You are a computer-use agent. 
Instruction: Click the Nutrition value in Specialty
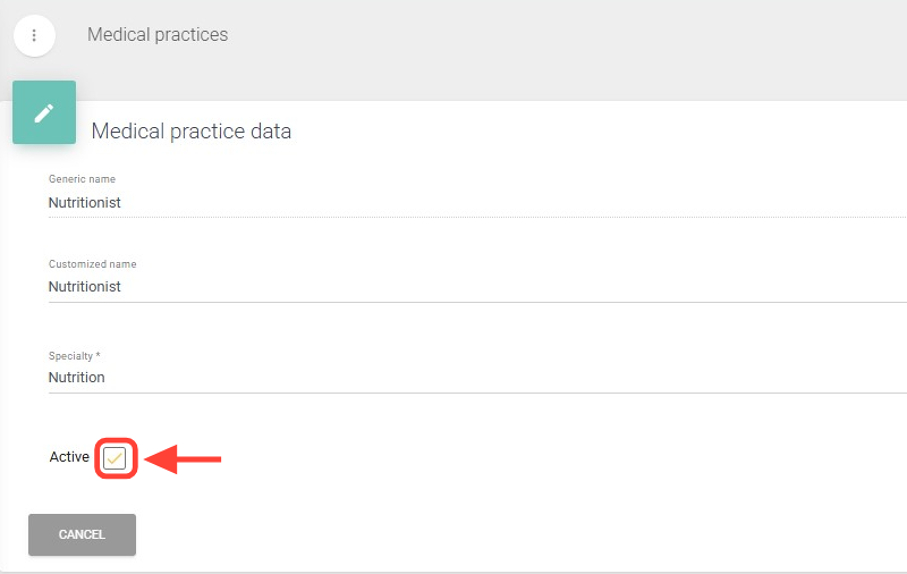point(77,377)
